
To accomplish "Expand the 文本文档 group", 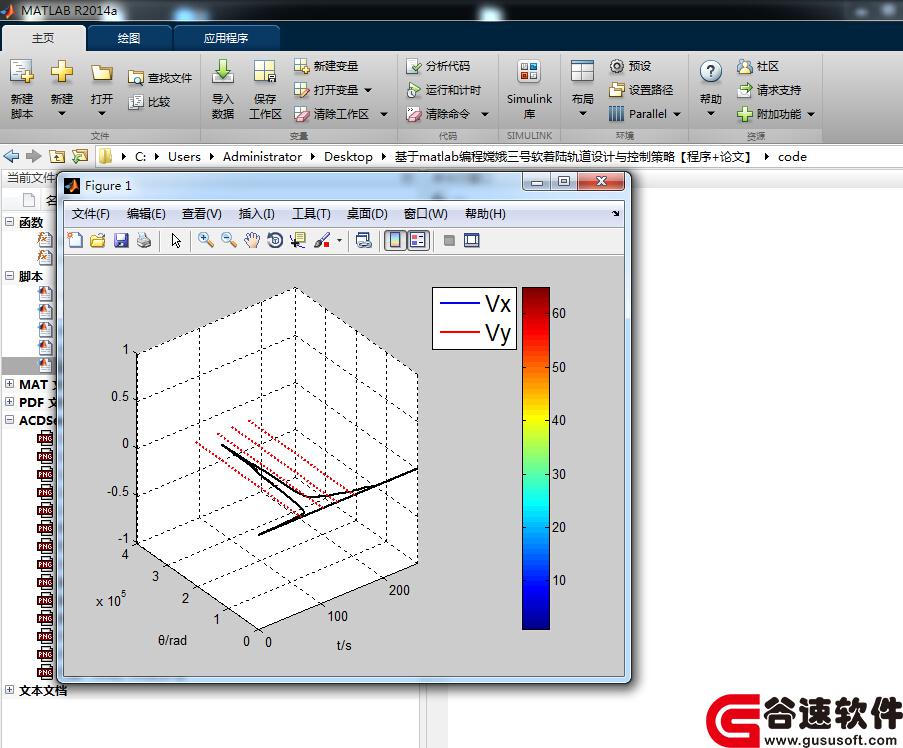I will point(9,689).
